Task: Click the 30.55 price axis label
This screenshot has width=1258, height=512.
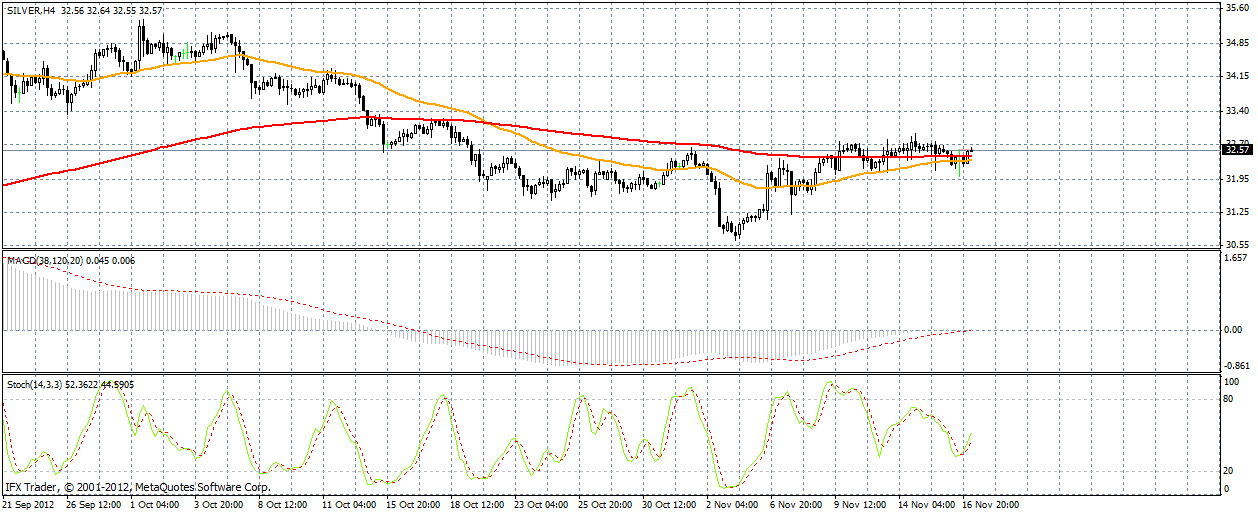Action: (x=1237, y=245)
